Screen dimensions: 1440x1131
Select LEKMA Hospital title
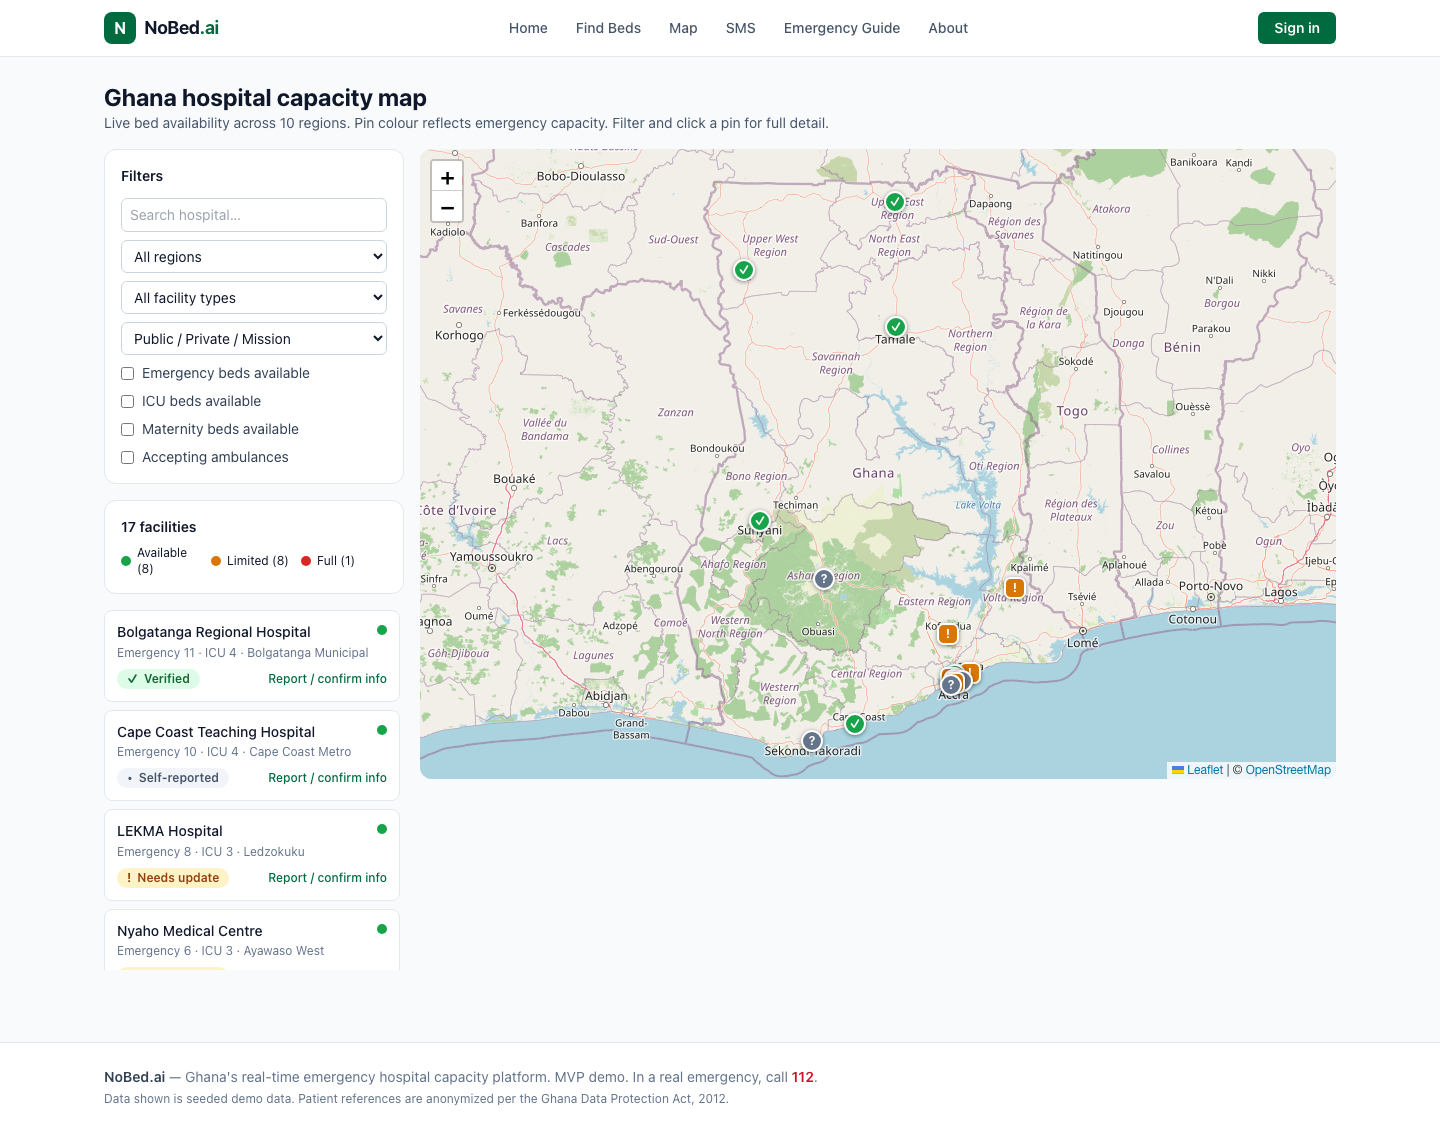tap(170, 831)
